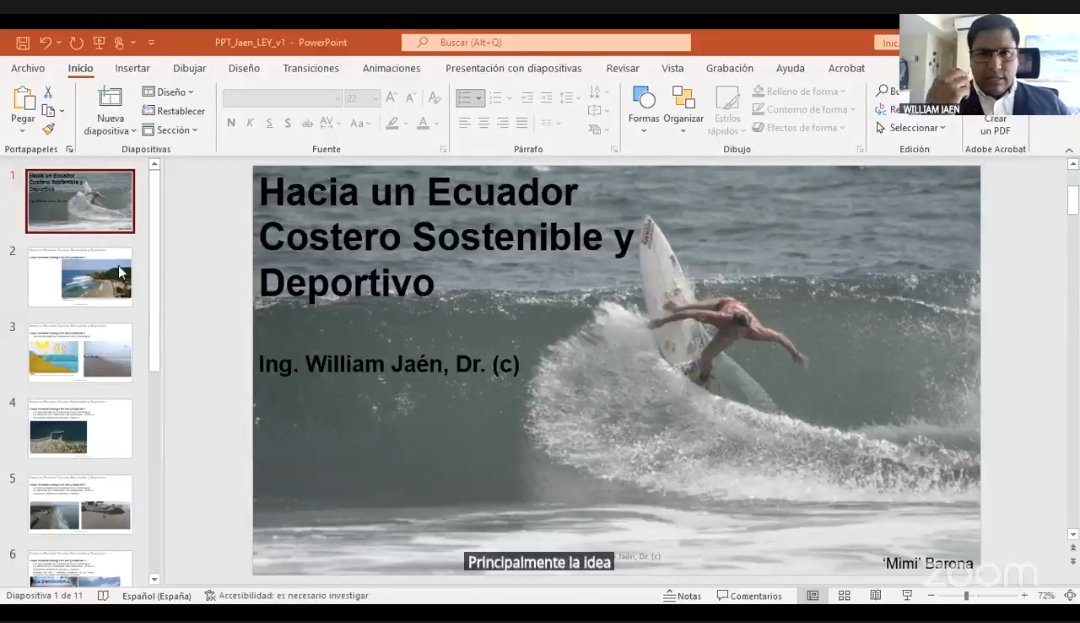Screen dimensions: 1080x623
Task: Increase the font size
Action: (391, 98)
